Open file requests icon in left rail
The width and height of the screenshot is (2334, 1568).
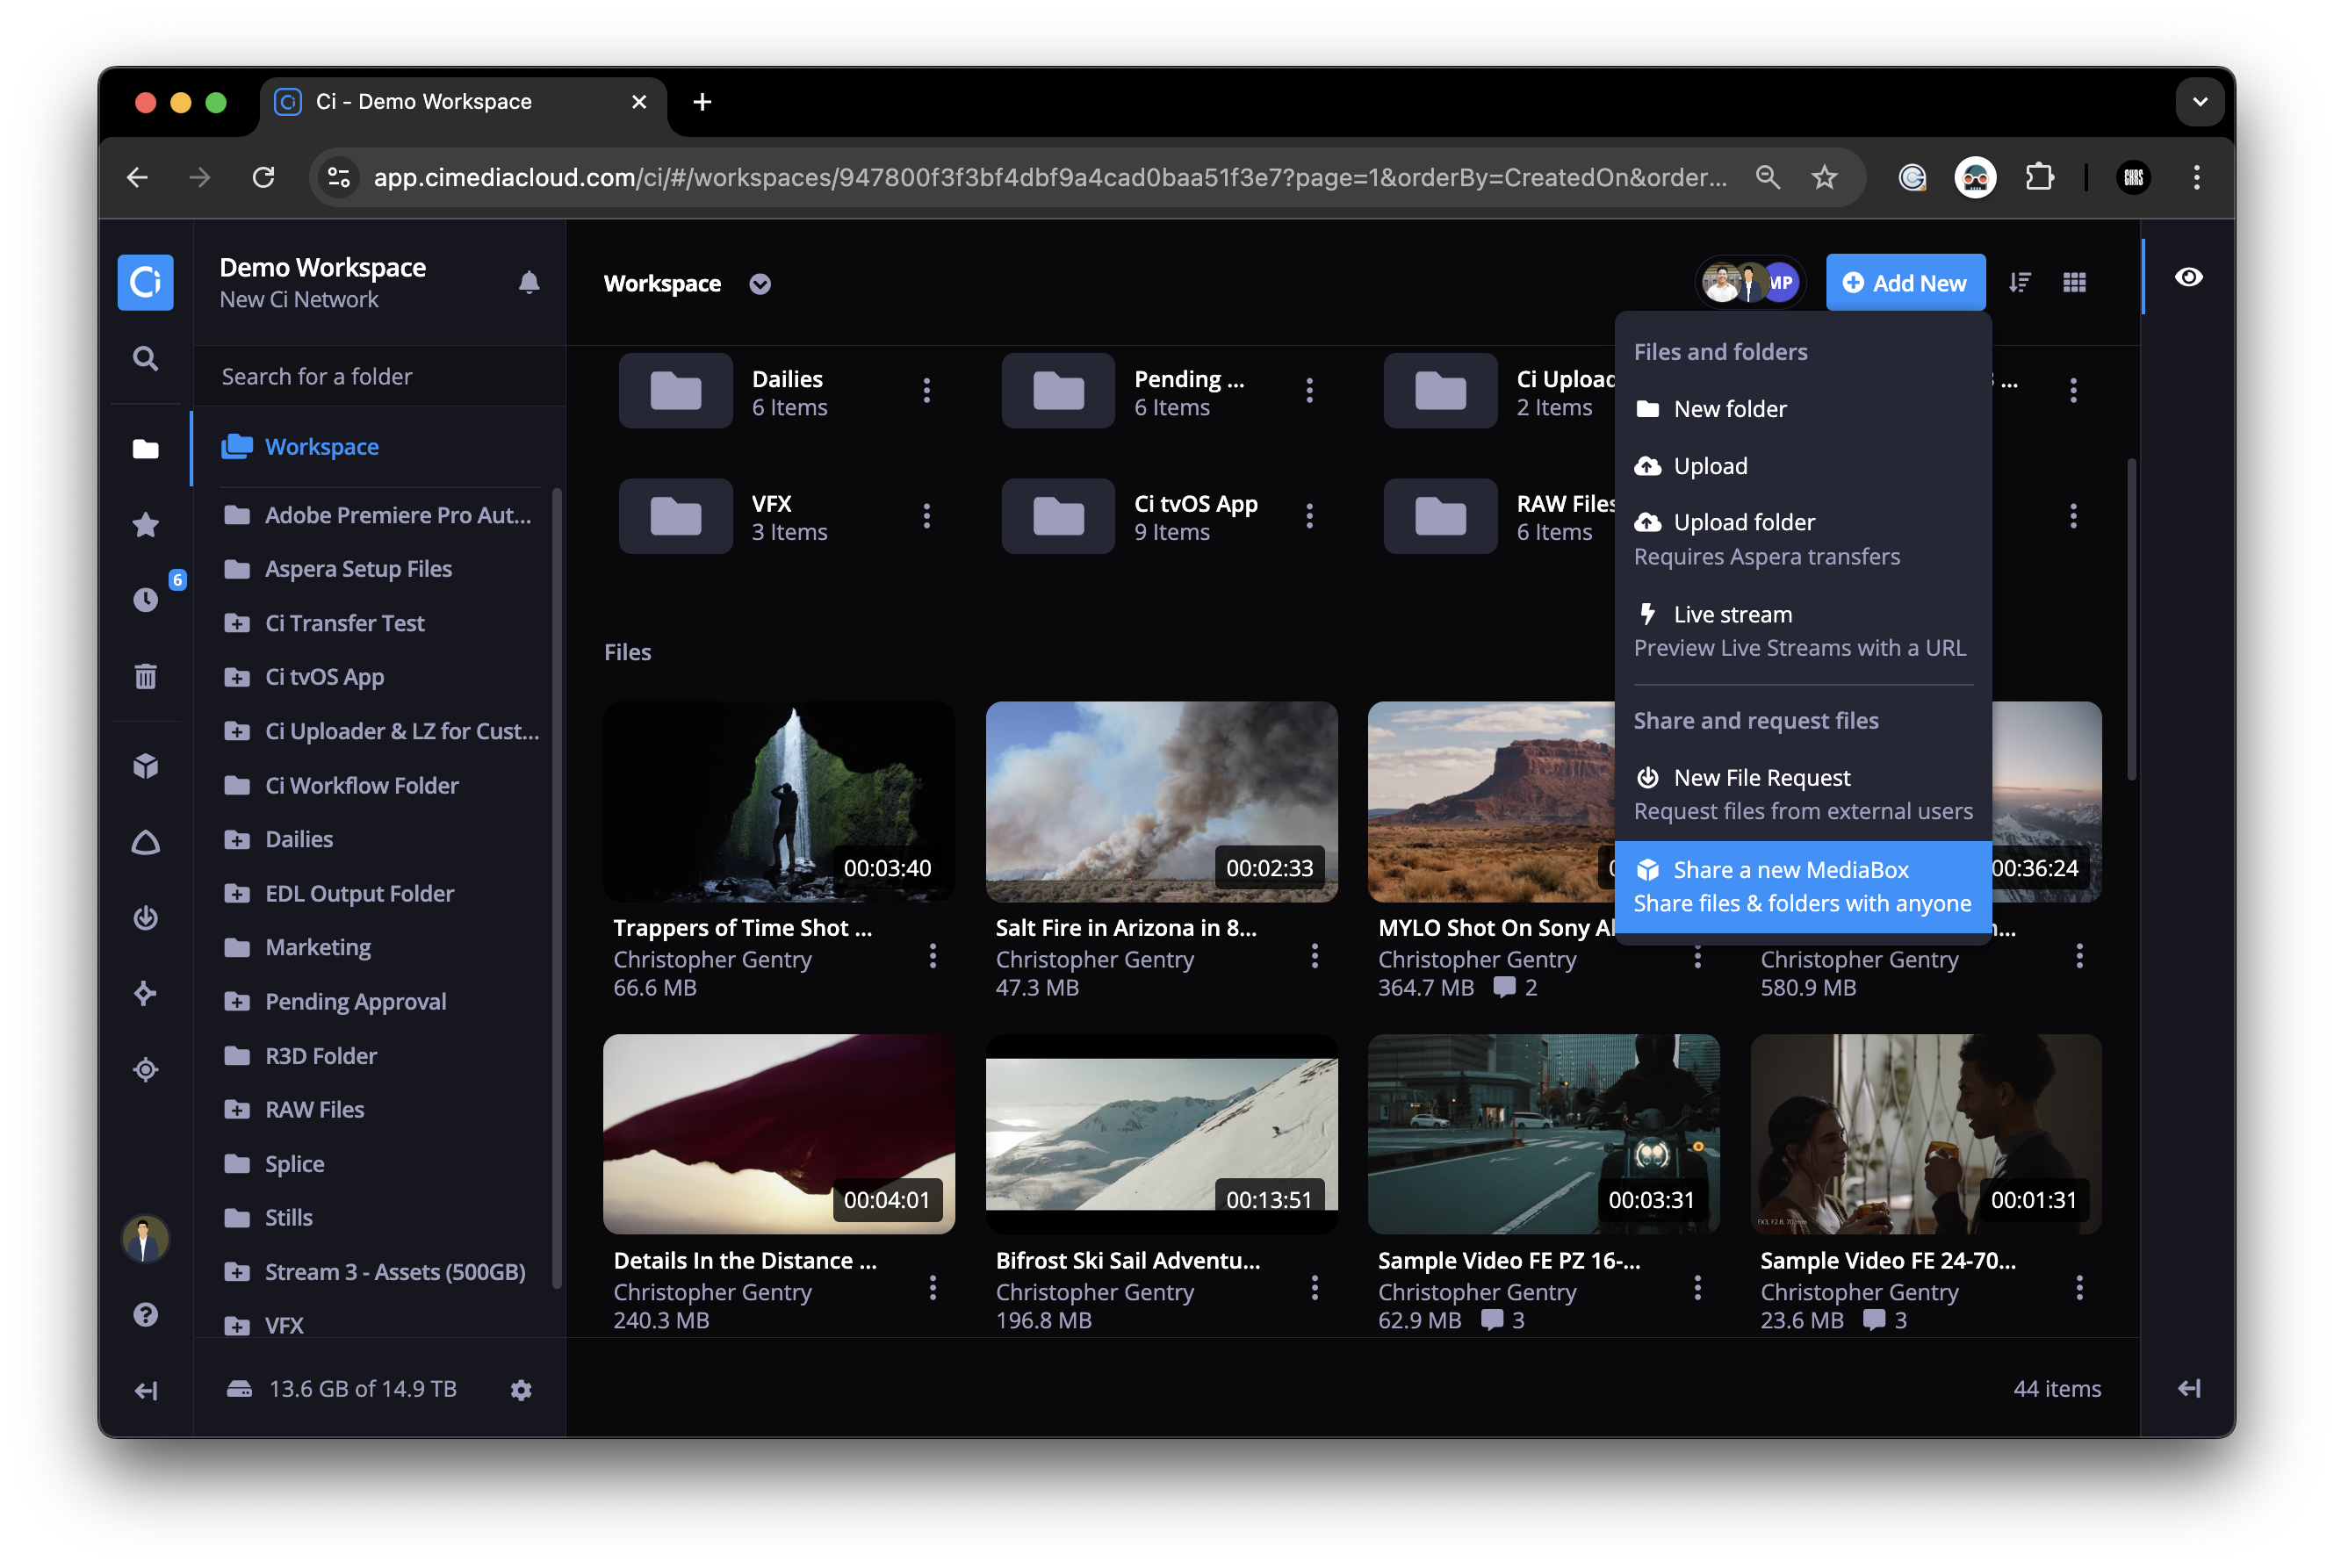point(145,918)
